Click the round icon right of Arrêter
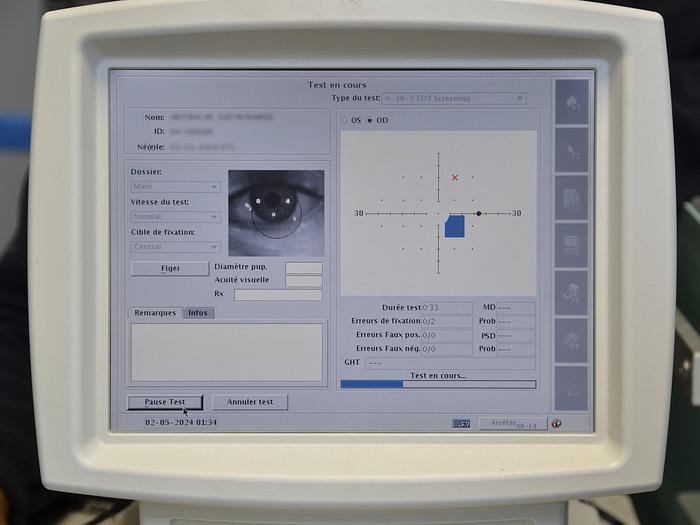This screenshot has width=700, height=525. 556,423
